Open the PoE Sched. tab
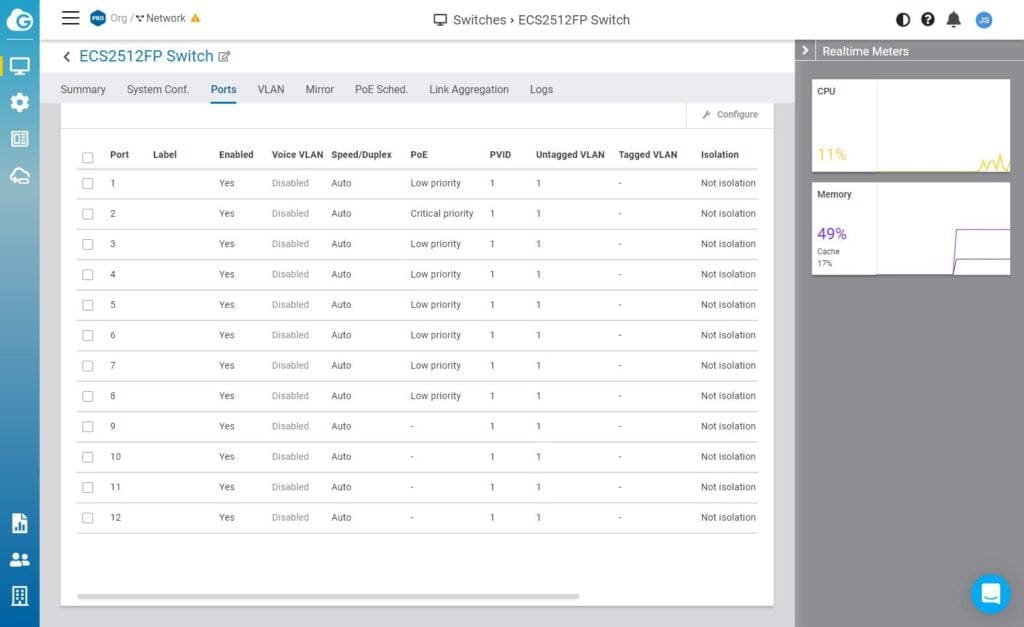 click(381, 90)
